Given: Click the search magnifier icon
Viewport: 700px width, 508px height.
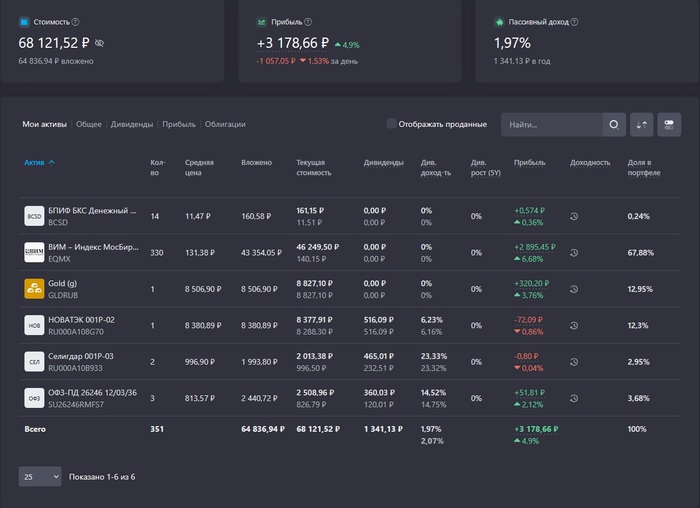Looking at the screenshot, I should point(614,124).
